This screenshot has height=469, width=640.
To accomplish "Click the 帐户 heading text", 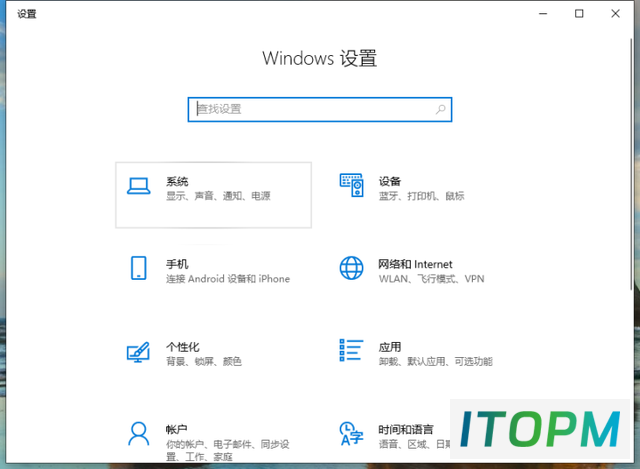I will [x=176, y=429].
